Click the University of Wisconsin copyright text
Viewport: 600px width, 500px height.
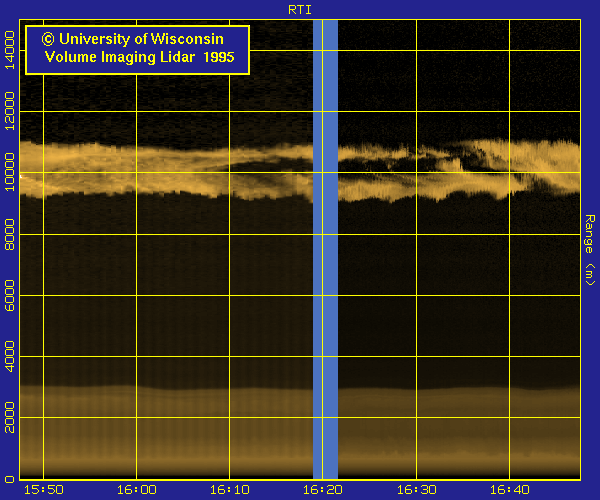132,39
